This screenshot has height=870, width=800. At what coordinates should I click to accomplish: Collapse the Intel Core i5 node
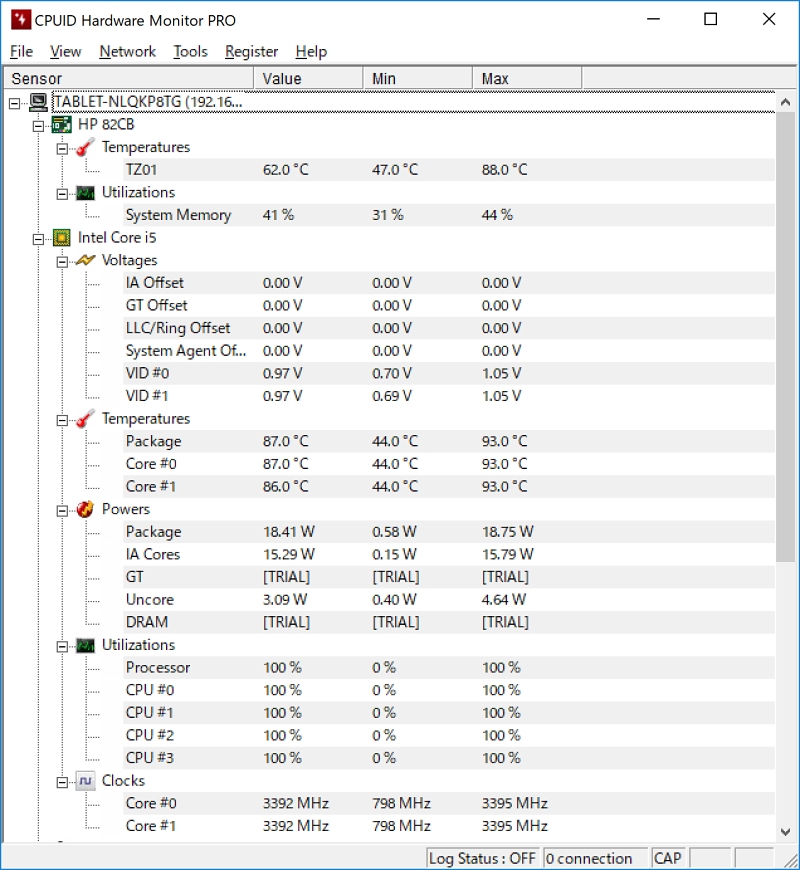tap(38, 239)
